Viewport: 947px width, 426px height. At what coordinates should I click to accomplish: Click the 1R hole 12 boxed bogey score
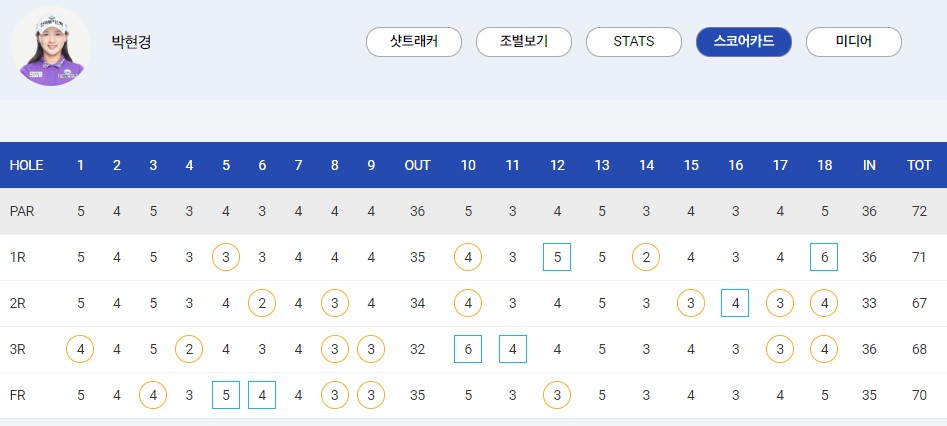557,257
